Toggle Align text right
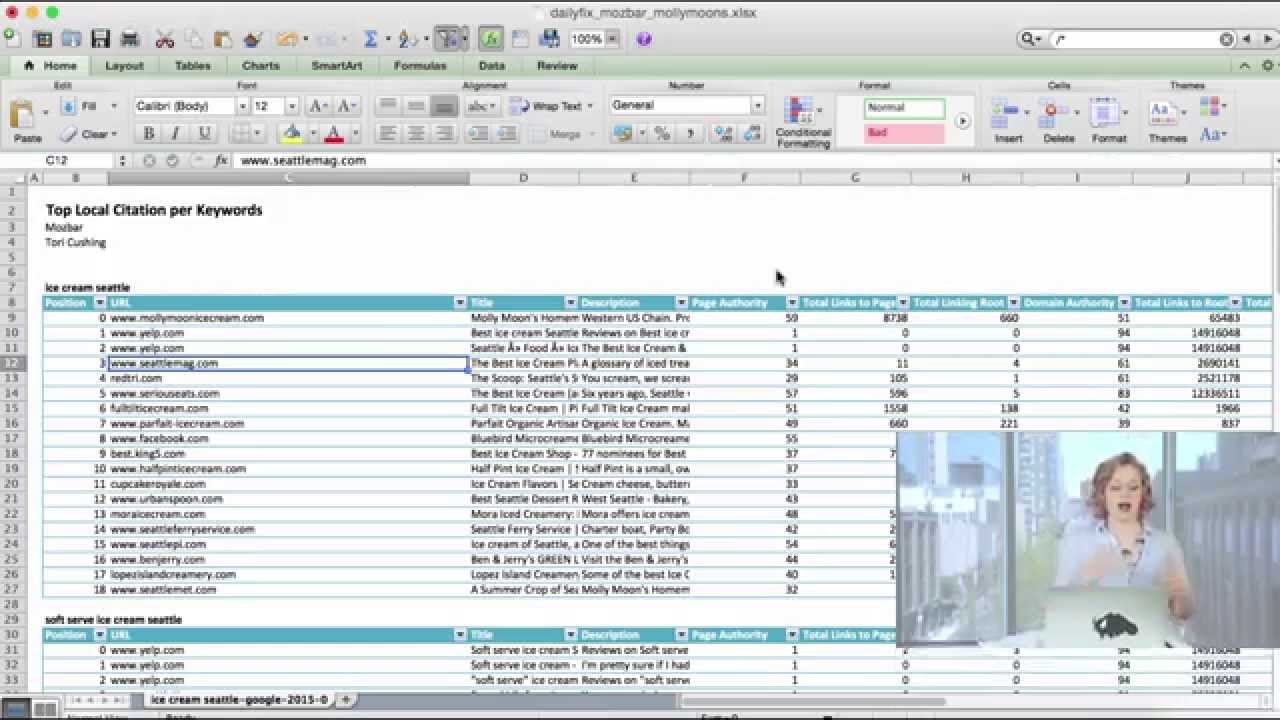The height and width of the screenshot is (720, 1280). (x=444, y=133)
